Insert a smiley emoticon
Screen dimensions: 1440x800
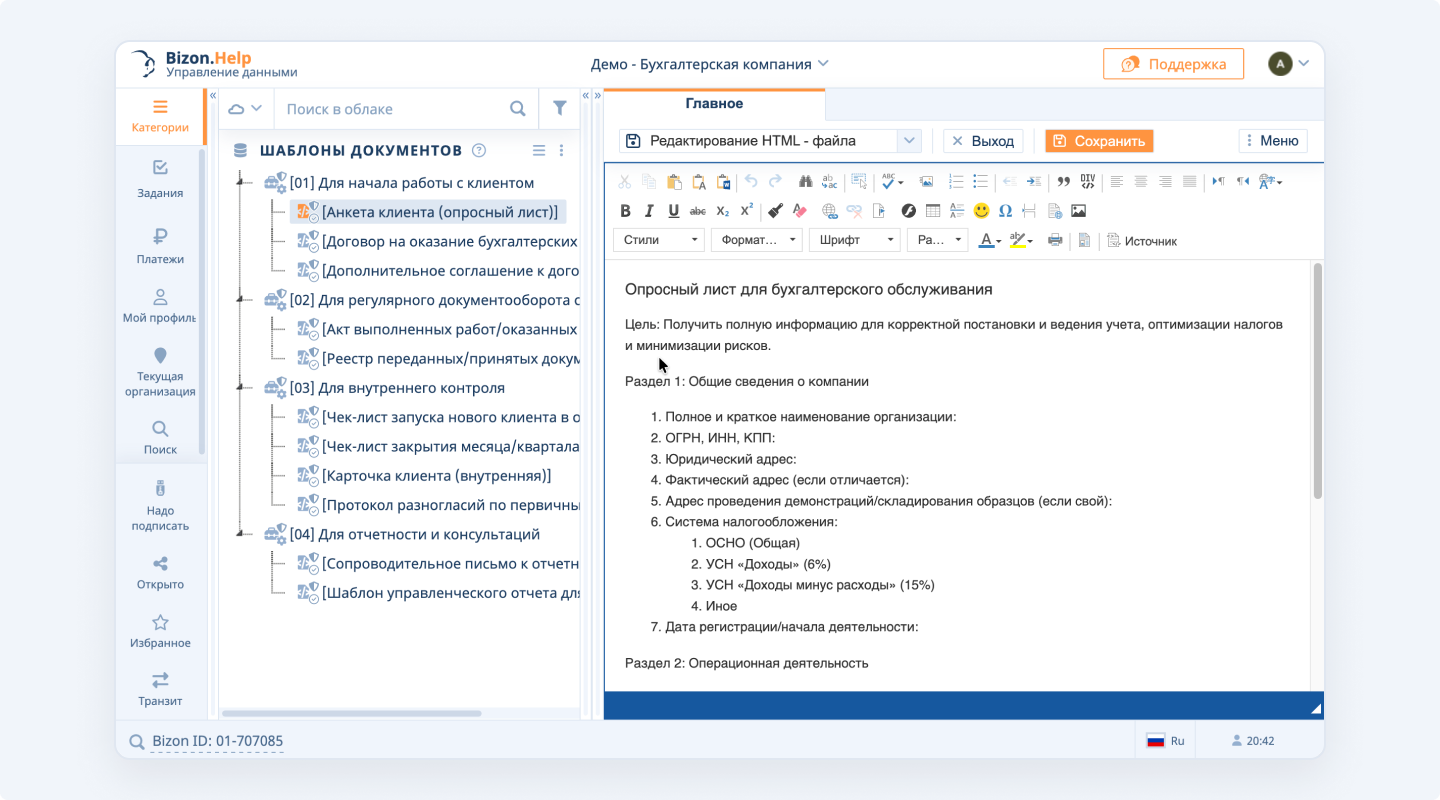click(980, 211)
